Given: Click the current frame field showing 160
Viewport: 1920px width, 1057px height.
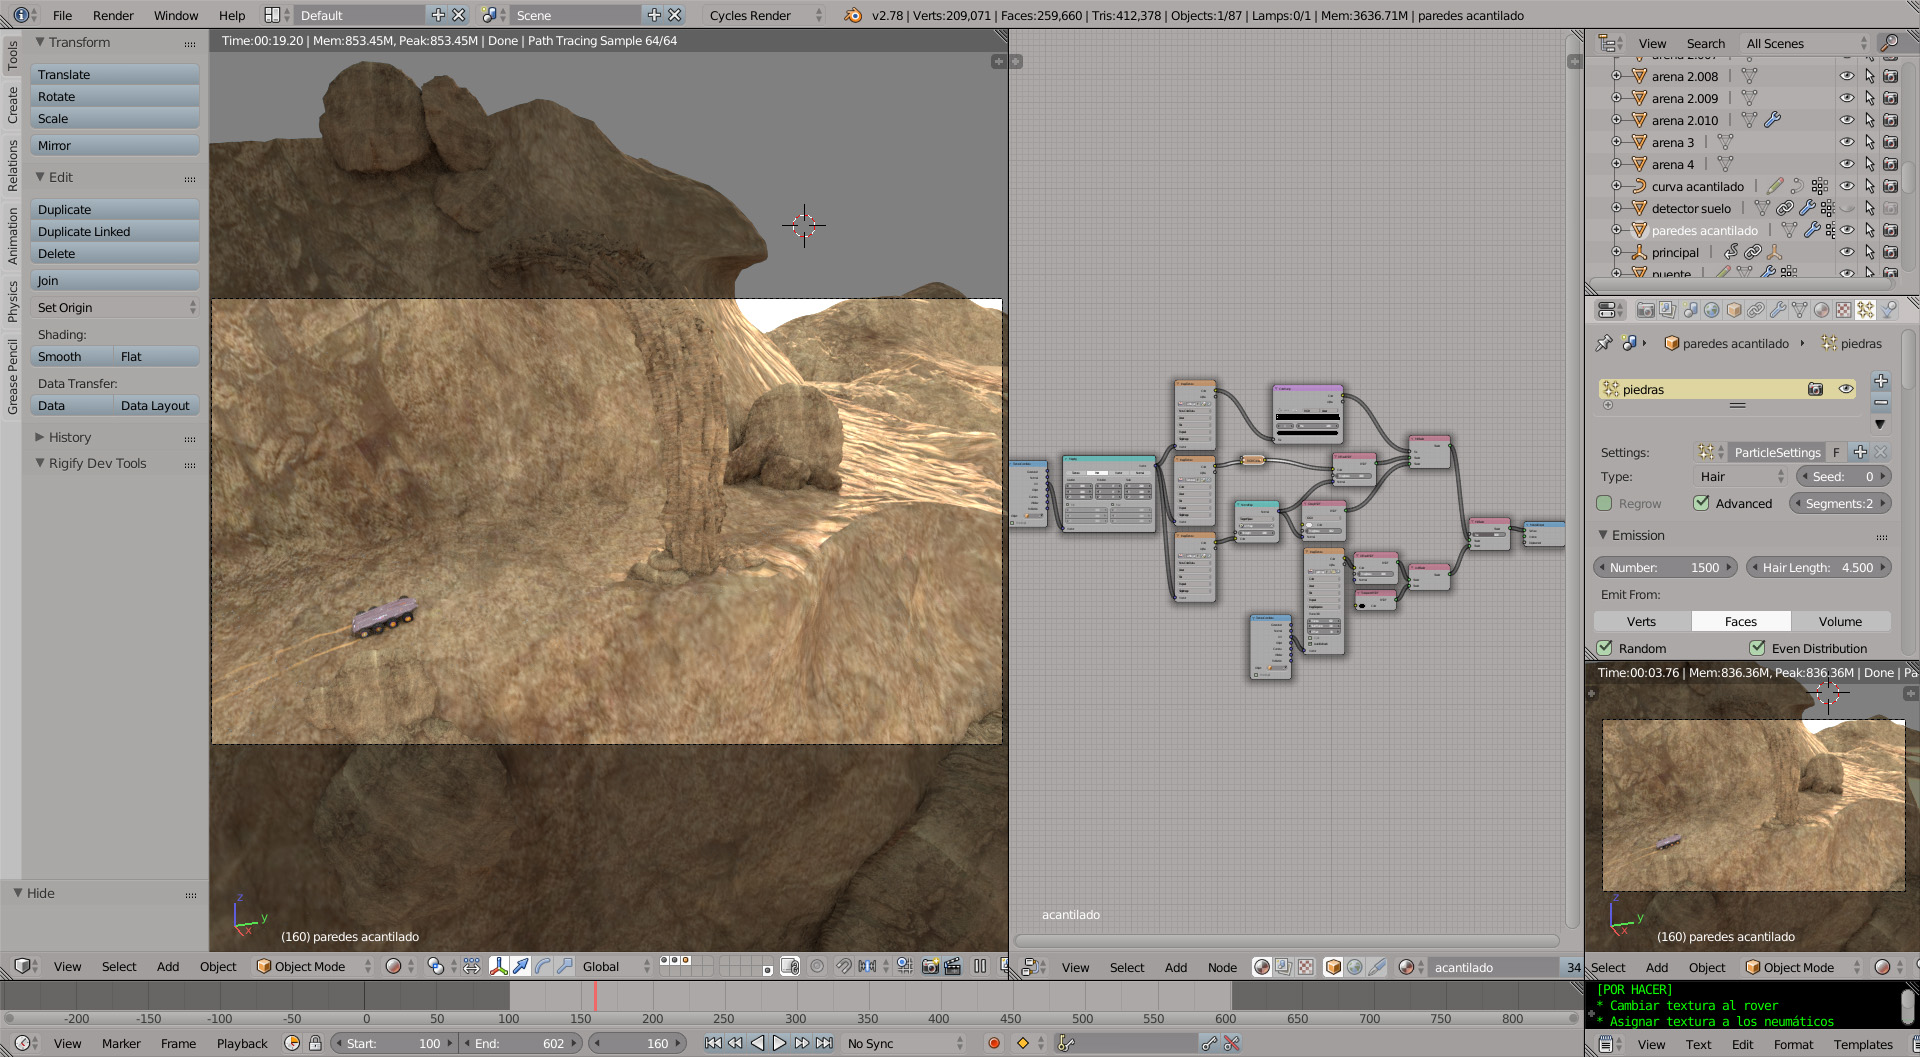Looking at the screenshot, I should pyautogui.click(x=637, y=1043).
